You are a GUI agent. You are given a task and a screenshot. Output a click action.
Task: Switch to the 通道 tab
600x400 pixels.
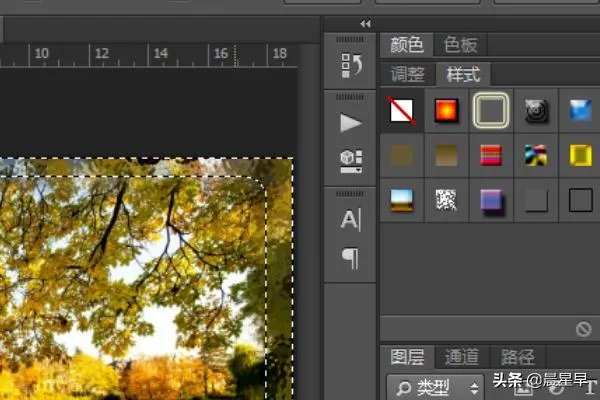[461, 356]
